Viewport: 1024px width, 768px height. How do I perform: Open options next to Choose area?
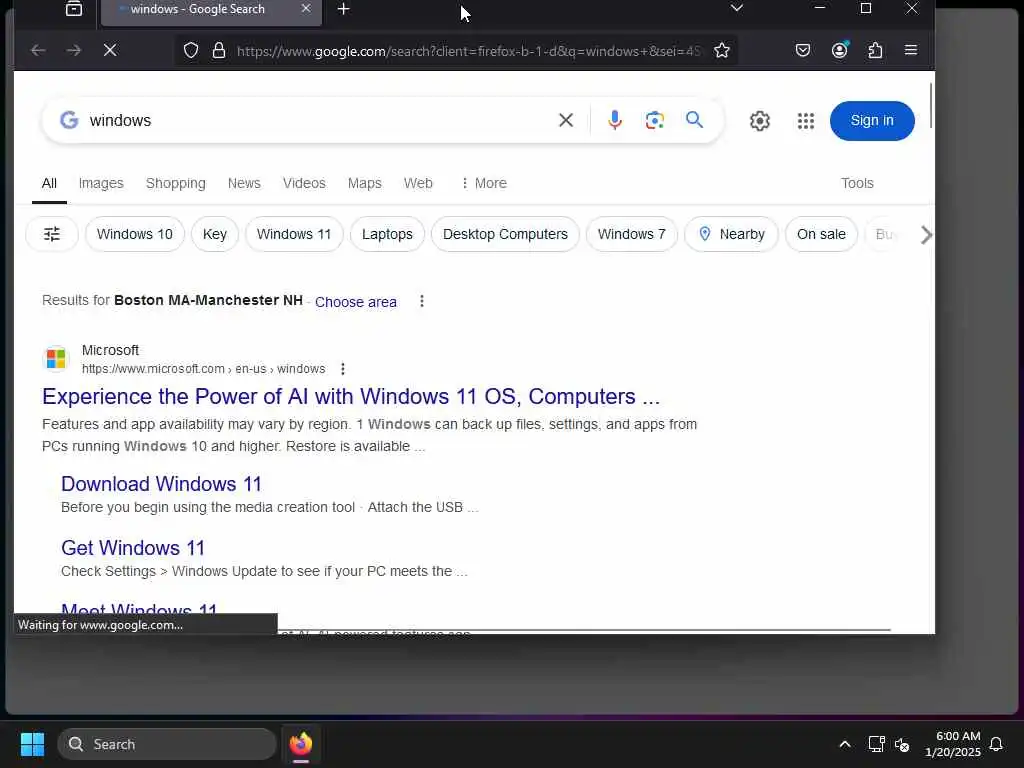[422, 301]
